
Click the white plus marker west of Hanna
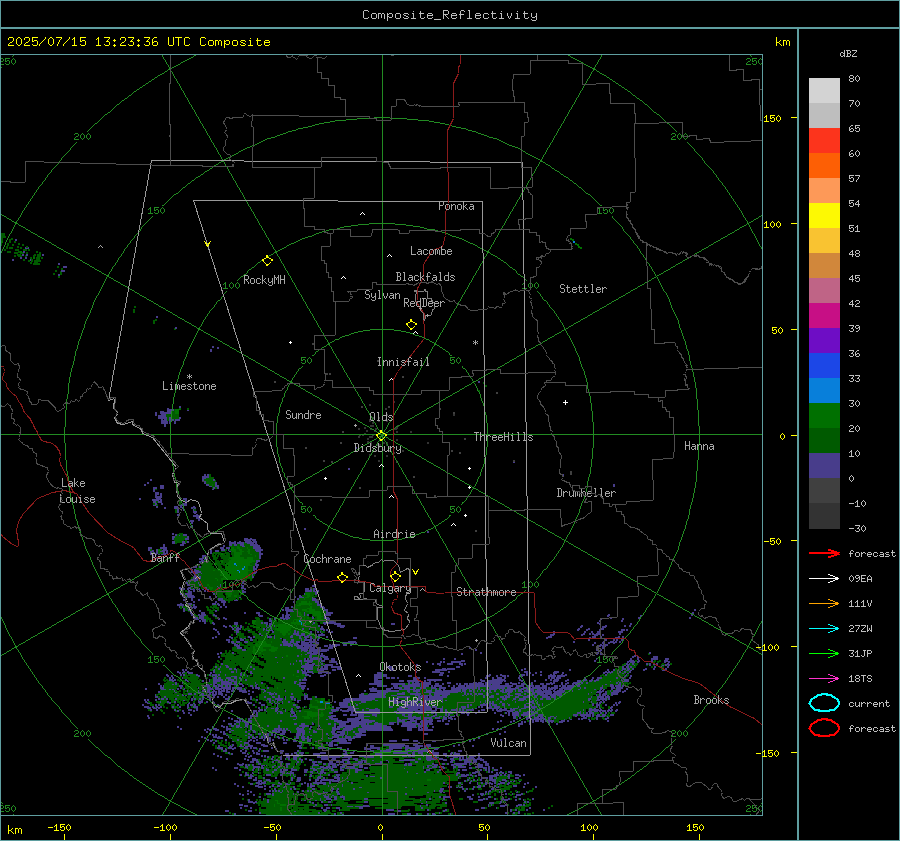[565, 402]
